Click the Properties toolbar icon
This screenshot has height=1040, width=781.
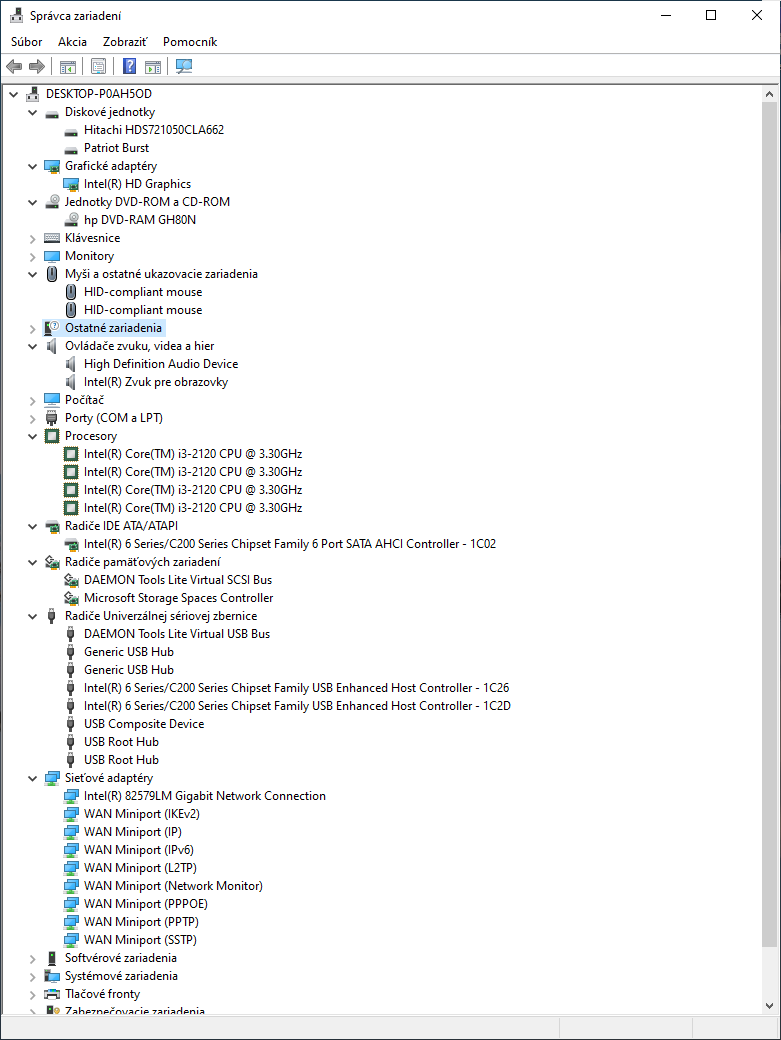pos(98,67)
